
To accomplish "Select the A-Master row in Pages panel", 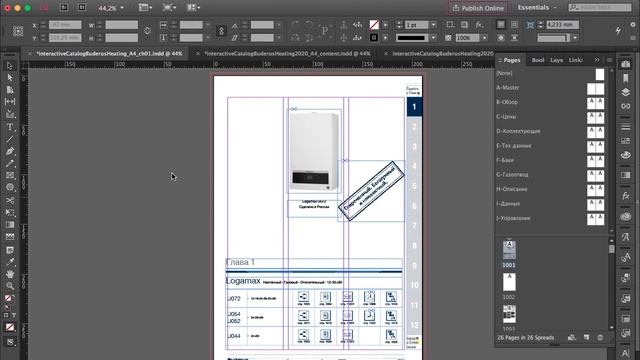I will (551, 88).
